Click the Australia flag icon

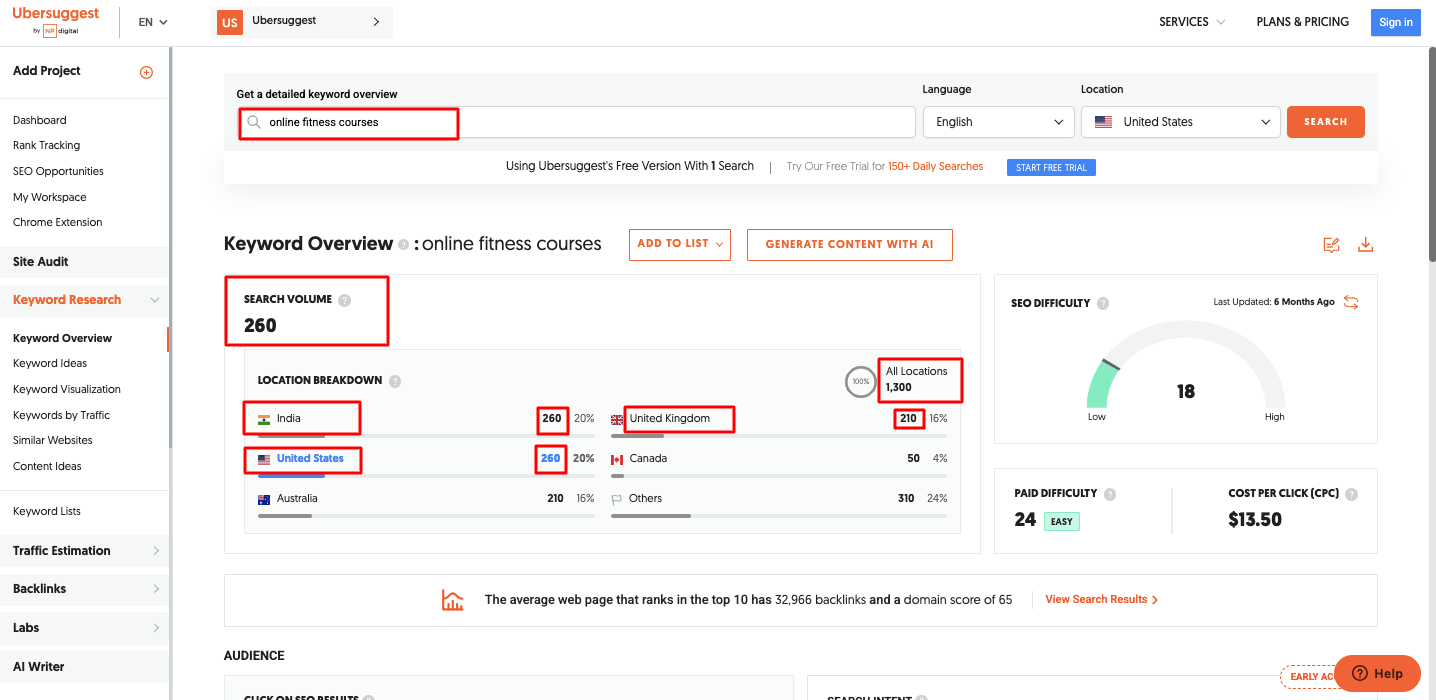pos(264,499)
